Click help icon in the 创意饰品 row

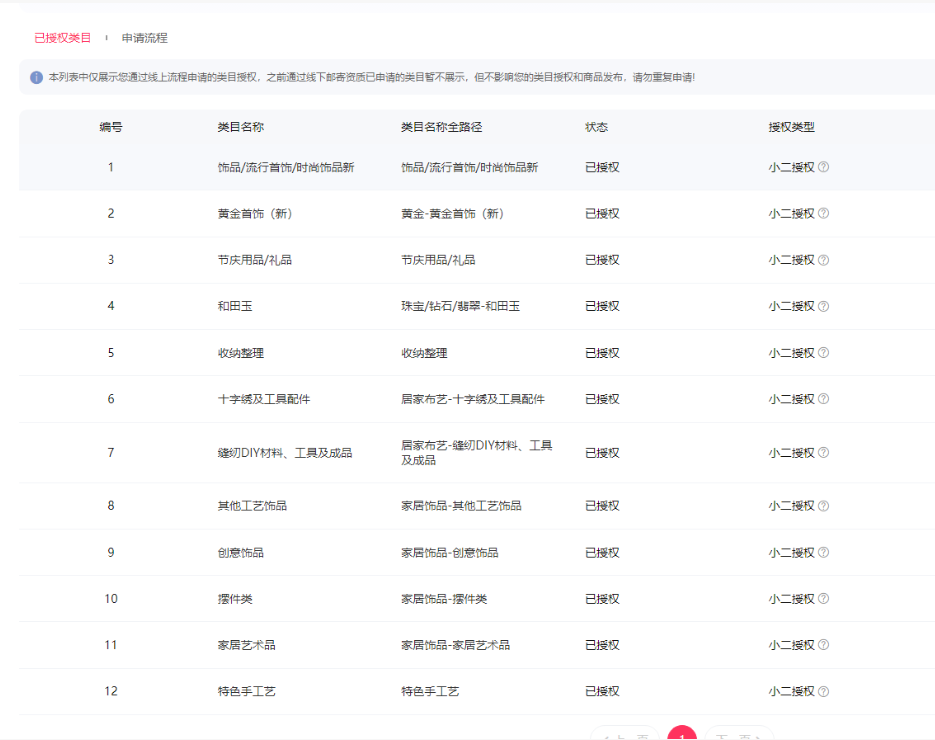point(823,552)
